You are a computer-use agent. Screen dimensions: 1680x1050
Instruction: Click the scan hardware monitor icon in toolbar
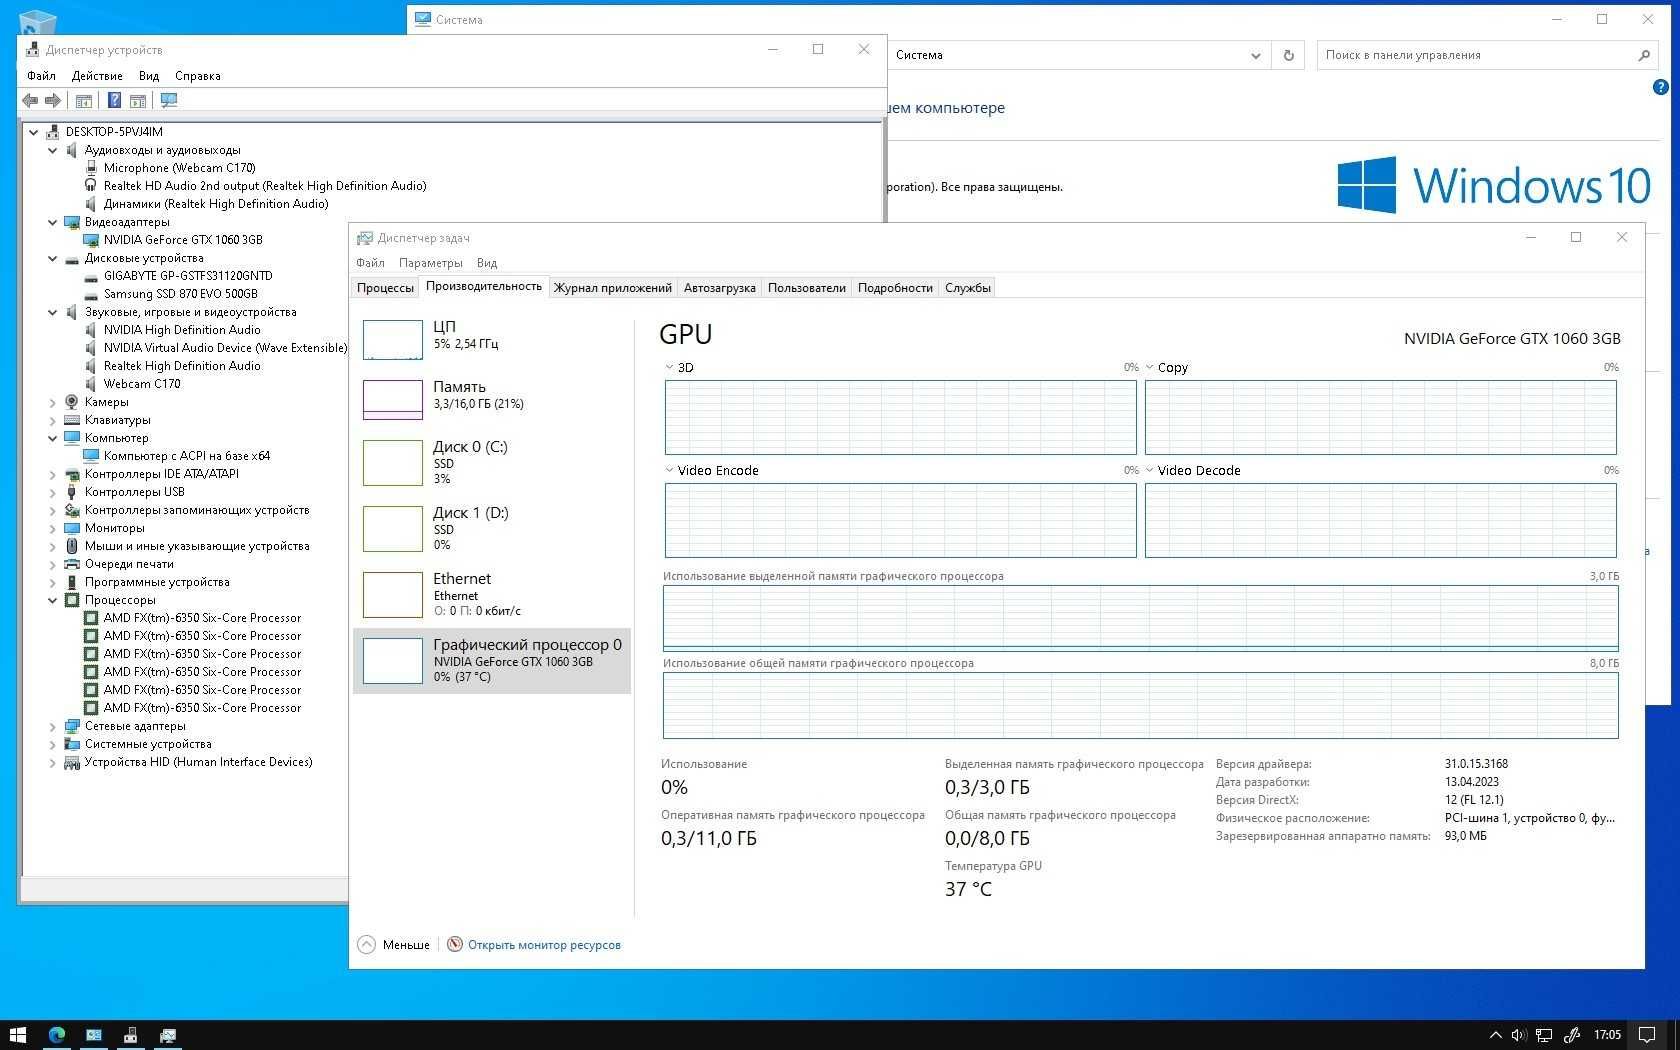coord(169,100)
